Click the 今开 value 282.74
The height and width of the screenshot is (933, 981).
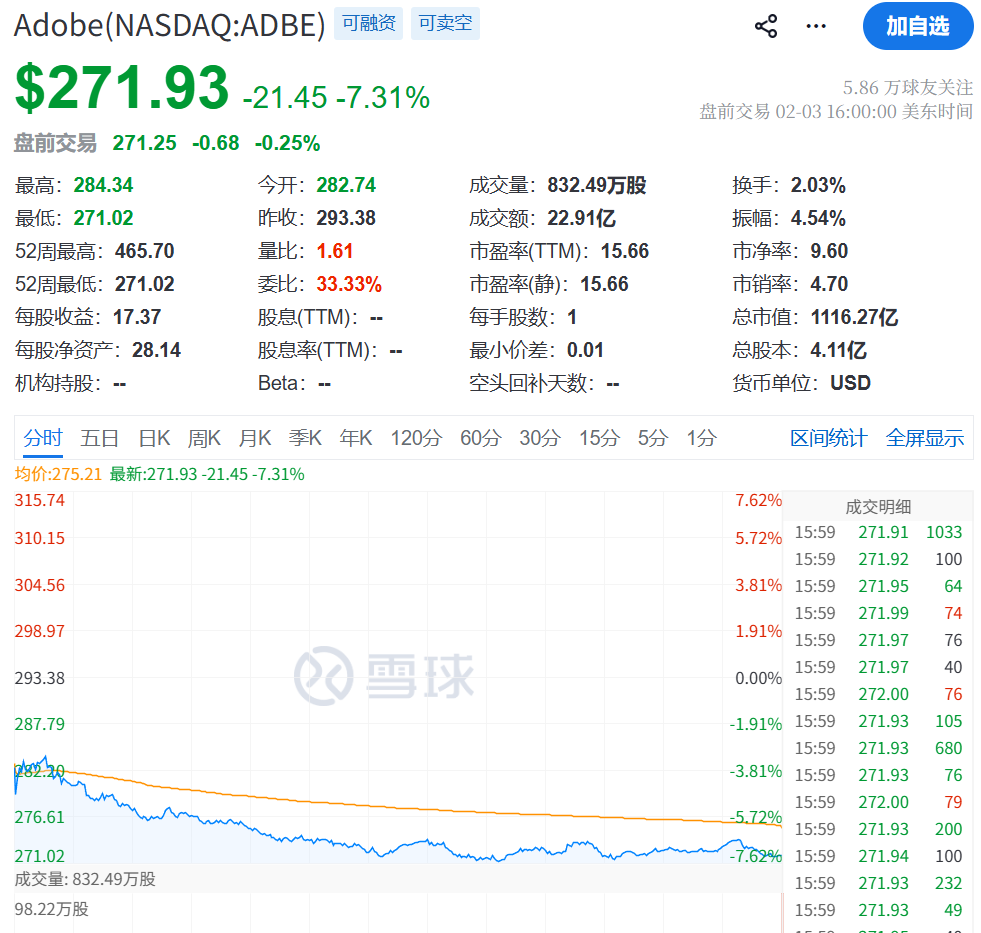[x=346, y=185]
